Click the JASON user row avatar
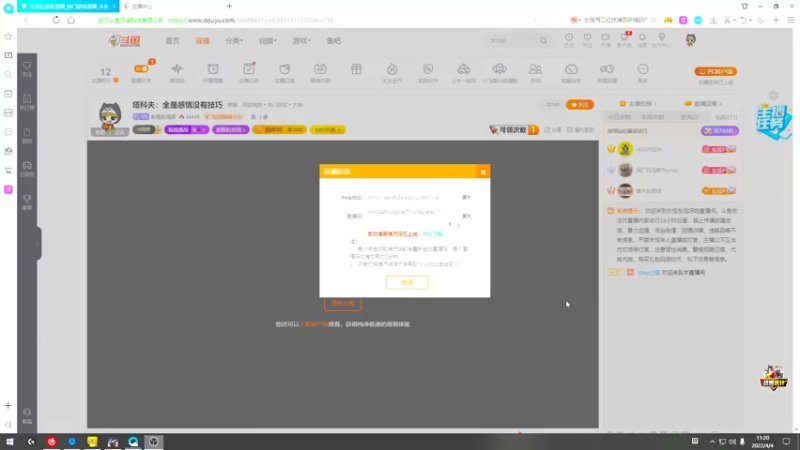The image size is (800, 450). [x=625, y=149]
